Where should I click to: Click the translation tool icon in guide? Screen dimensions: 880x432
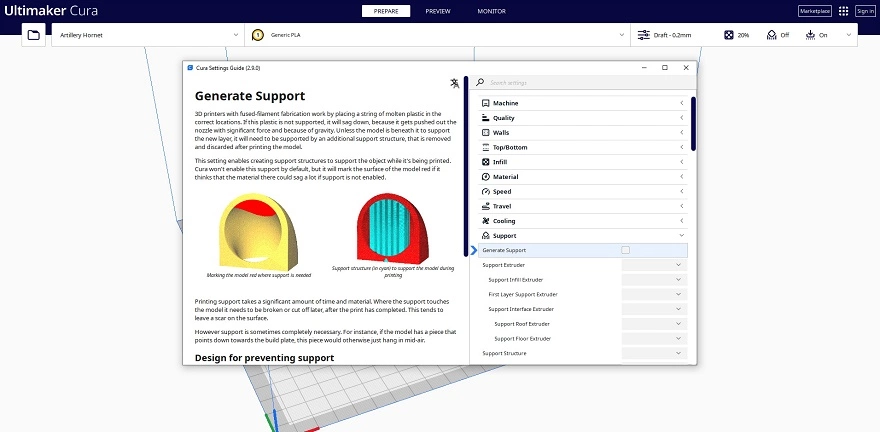pos(455,83)
